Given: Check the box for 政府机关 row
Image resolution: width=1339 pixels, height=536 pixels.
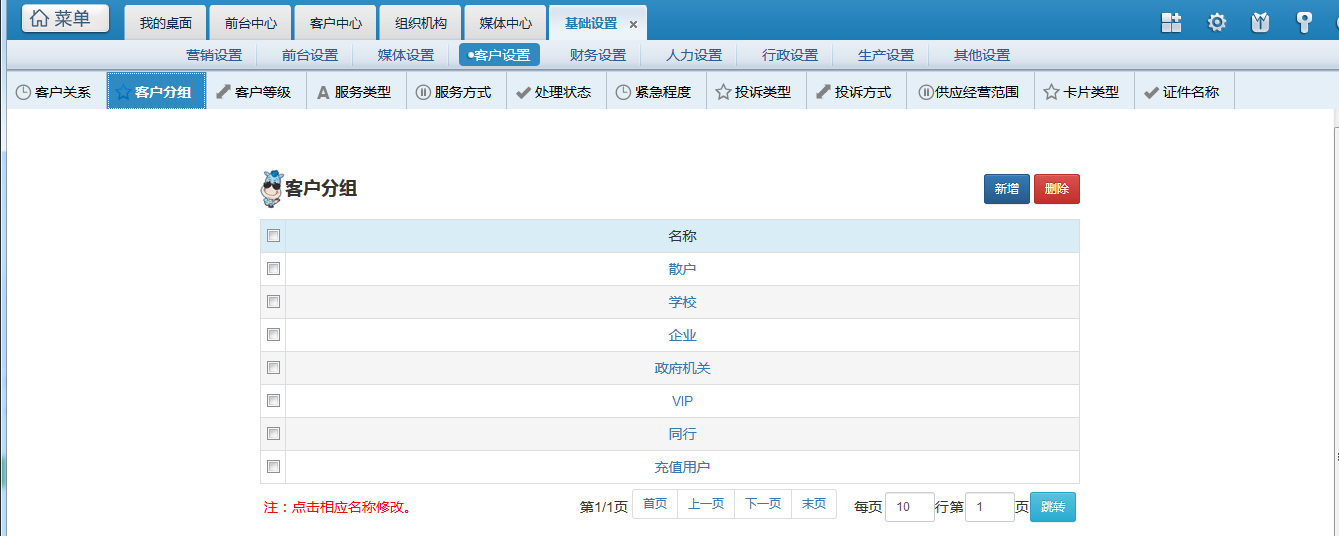Looking at the screenshot, I should pyautogui.click(x=273, y=368).
